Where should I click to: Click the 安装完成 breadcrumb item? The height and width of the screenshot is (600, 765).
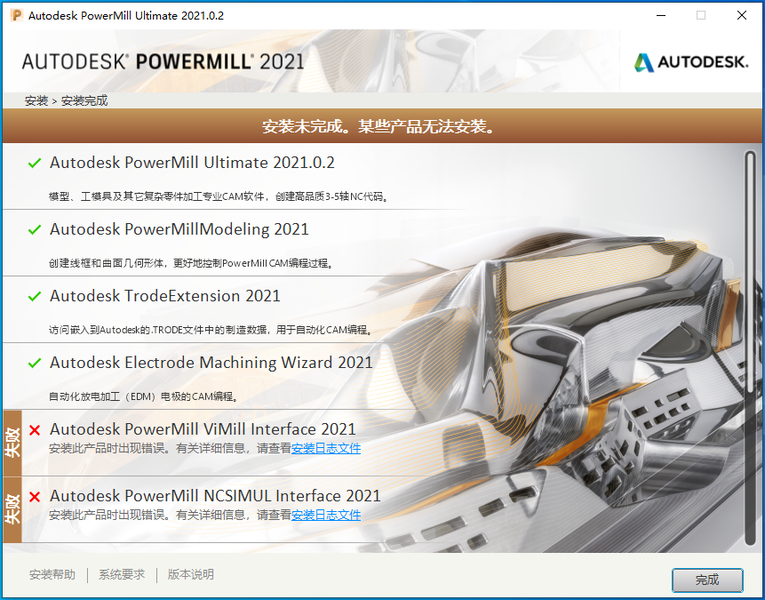84,101
